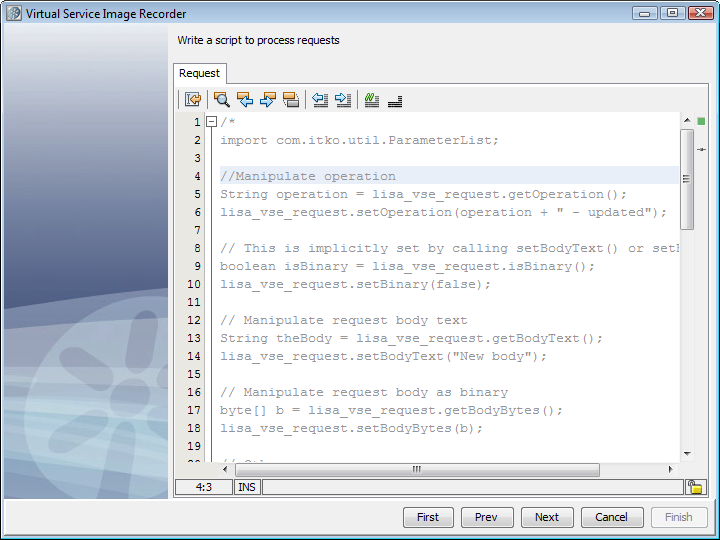Click the horizontal scrollbar right arrow
This screenshot has width=720, height=540.
point(670,469)
